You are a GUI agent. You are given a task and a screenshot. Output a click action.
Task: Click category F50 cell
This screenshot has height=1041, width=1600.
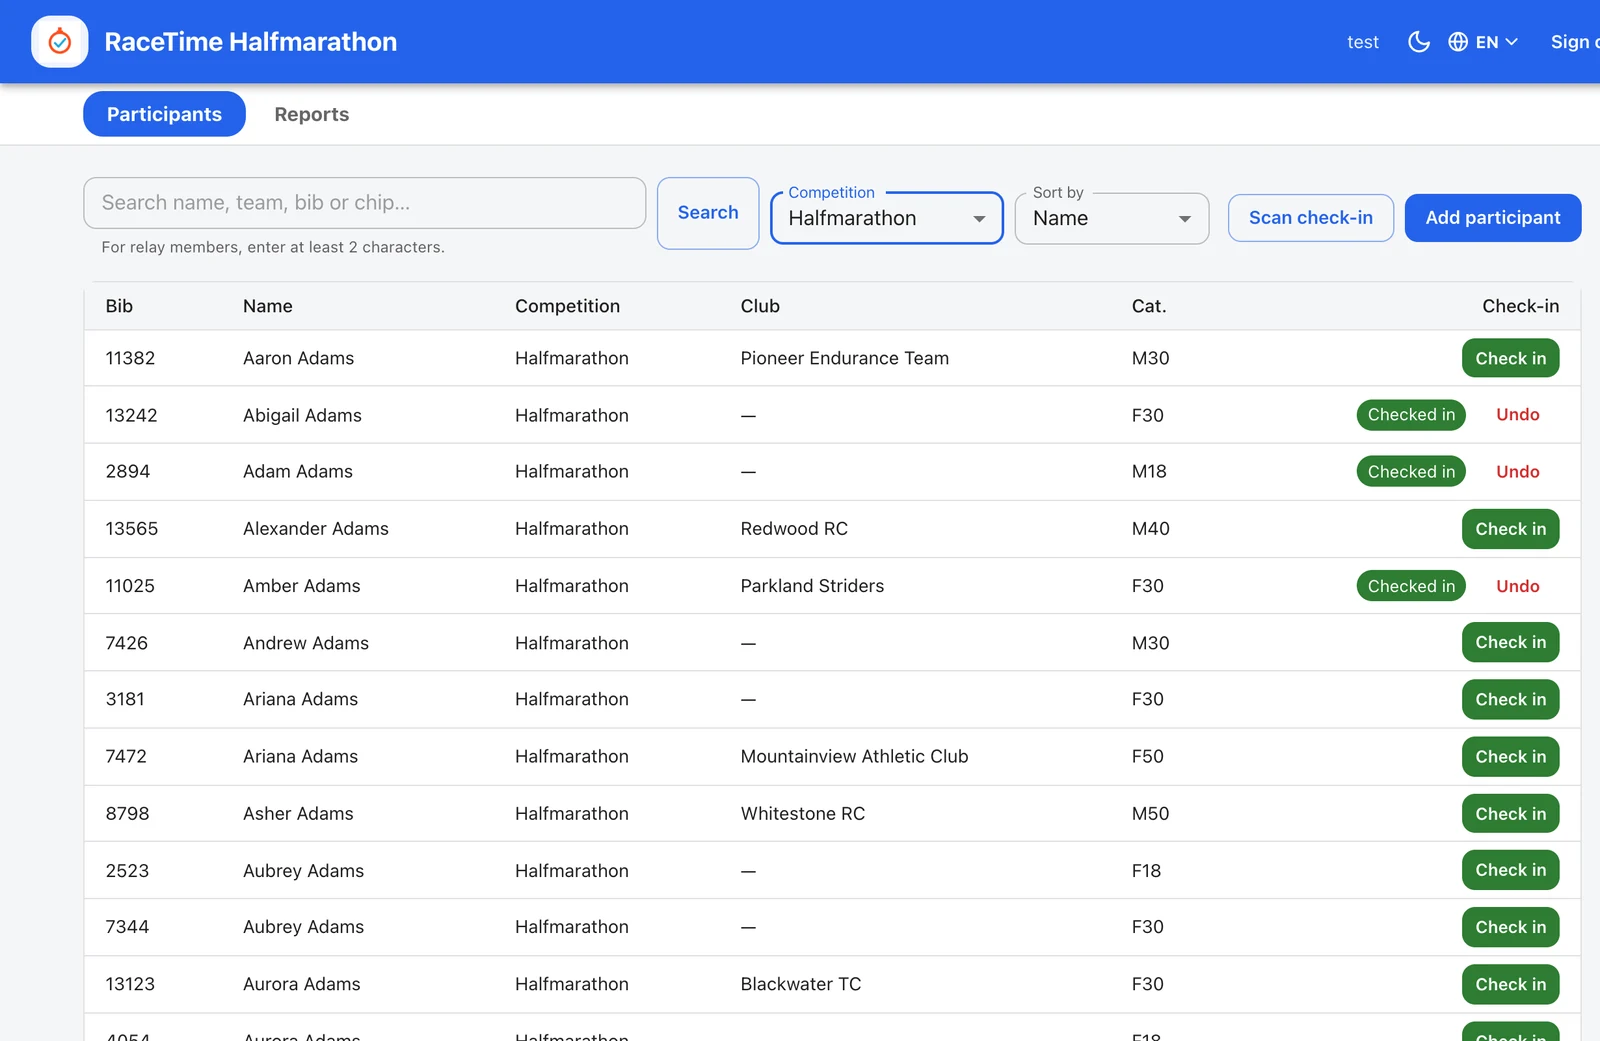tap(1147, 756)
